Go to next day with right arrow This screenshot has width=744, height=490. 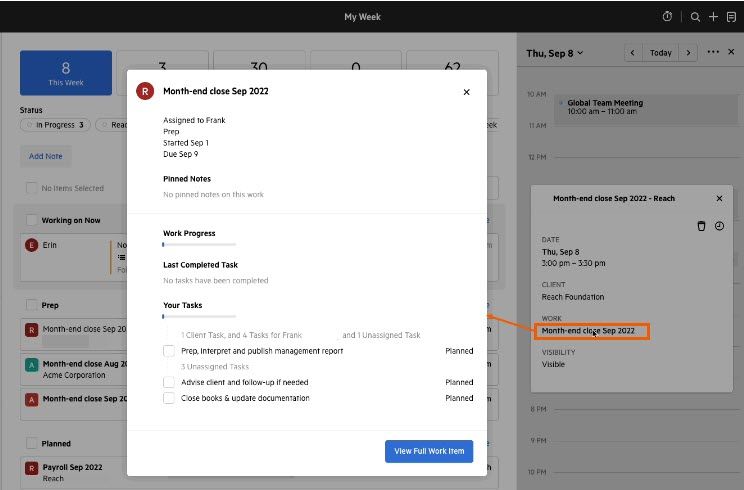point(687,52)
